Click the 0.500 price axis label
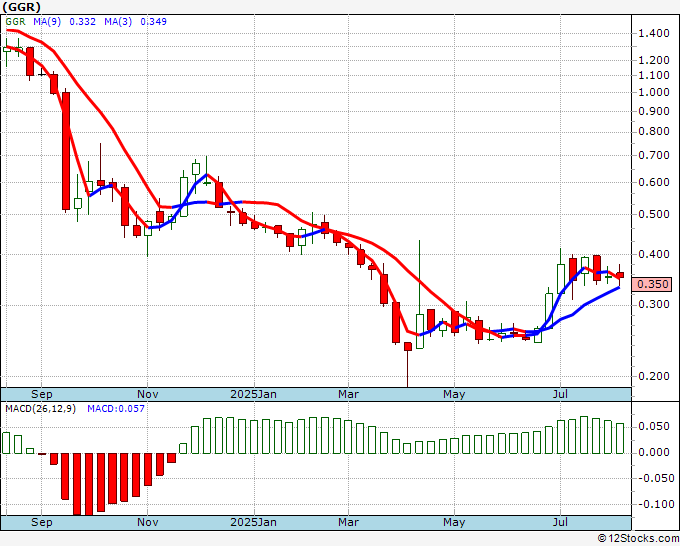Screen dimensions: 680x546 [654, 214]
